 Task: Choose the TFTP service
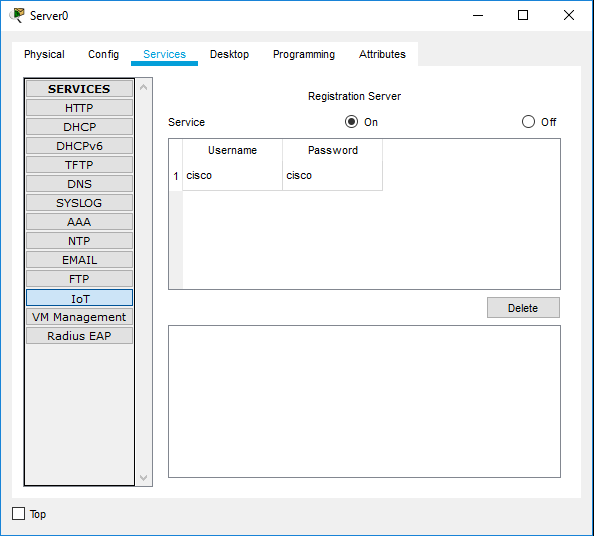(79, 165)
